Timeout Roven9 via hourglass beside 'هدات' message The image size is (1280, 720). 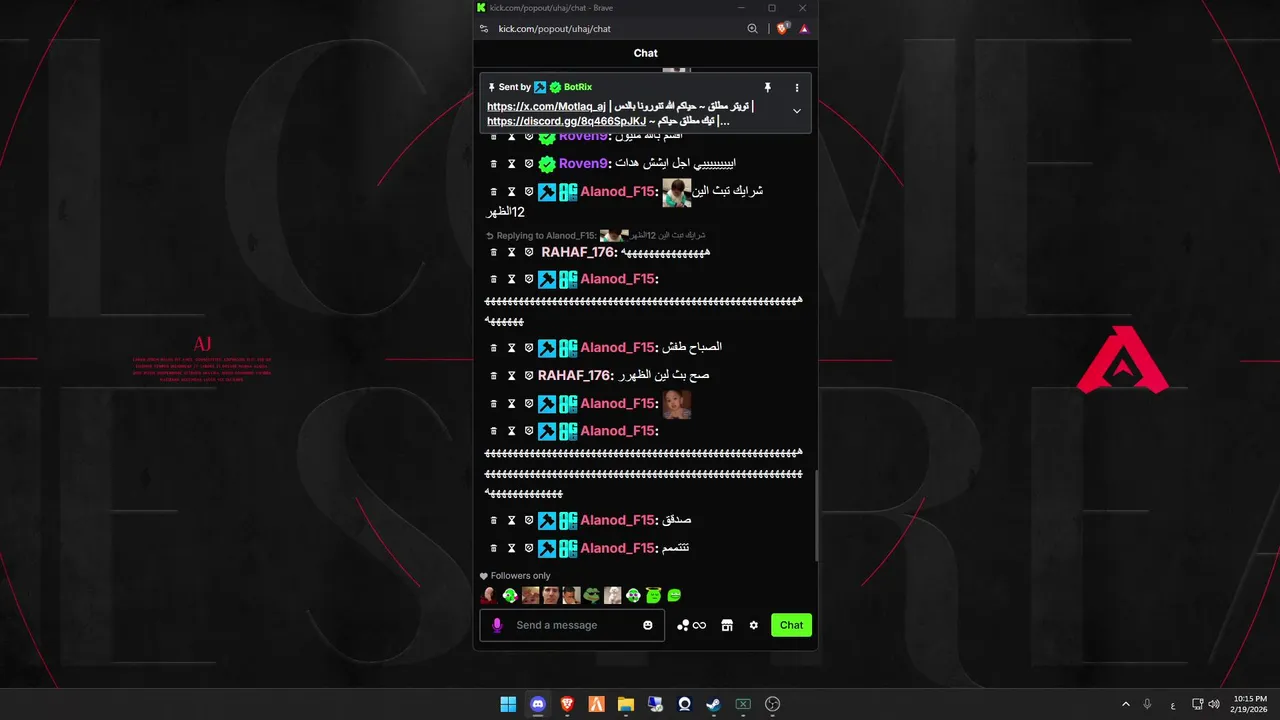click(511, 163)
